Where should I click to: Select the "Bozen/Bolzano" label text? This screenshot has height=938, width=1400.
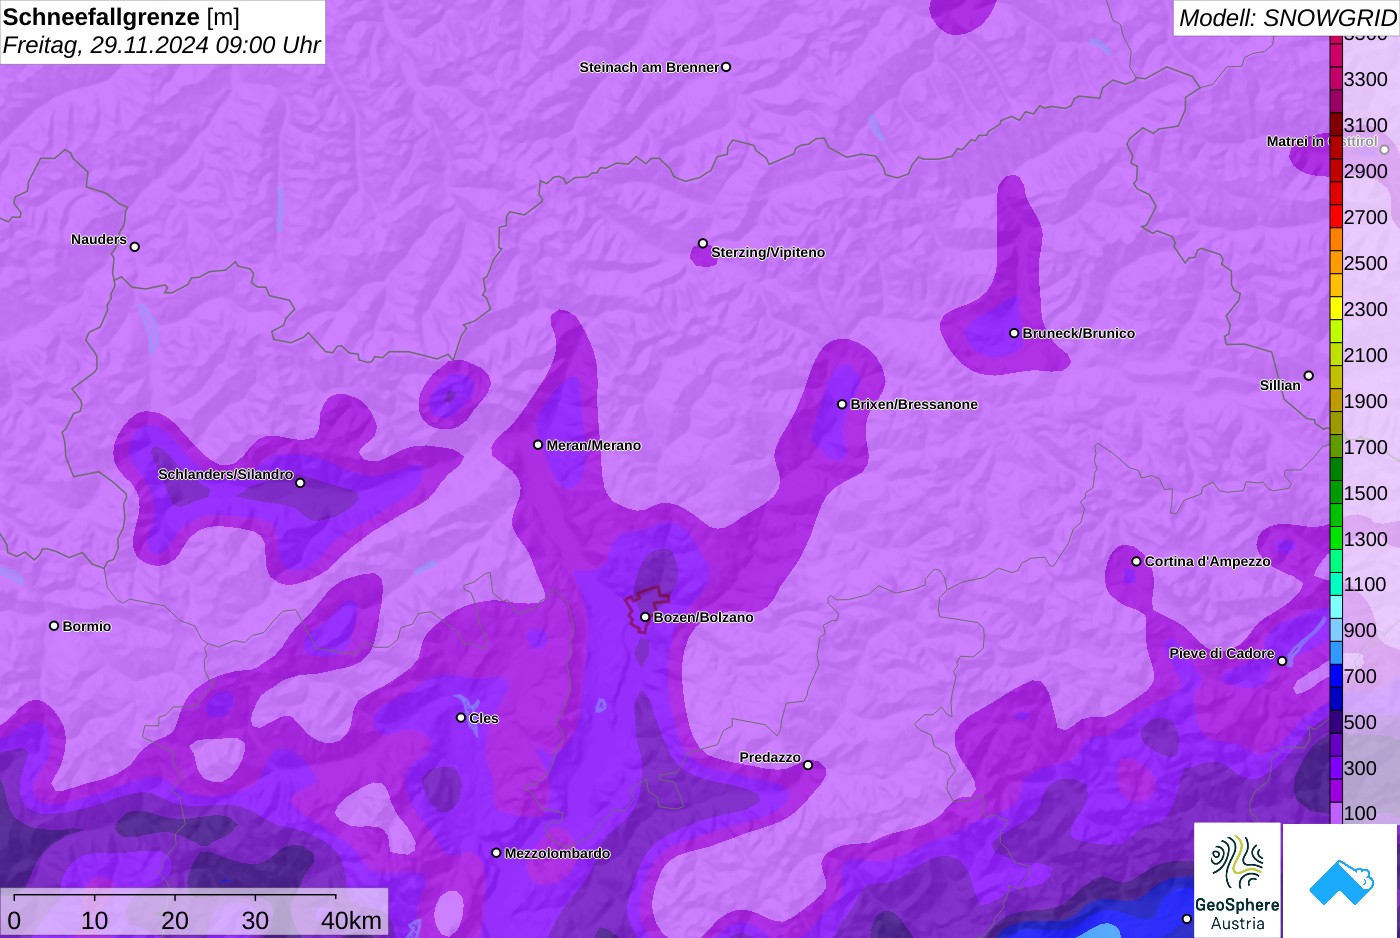pos(704,617)
